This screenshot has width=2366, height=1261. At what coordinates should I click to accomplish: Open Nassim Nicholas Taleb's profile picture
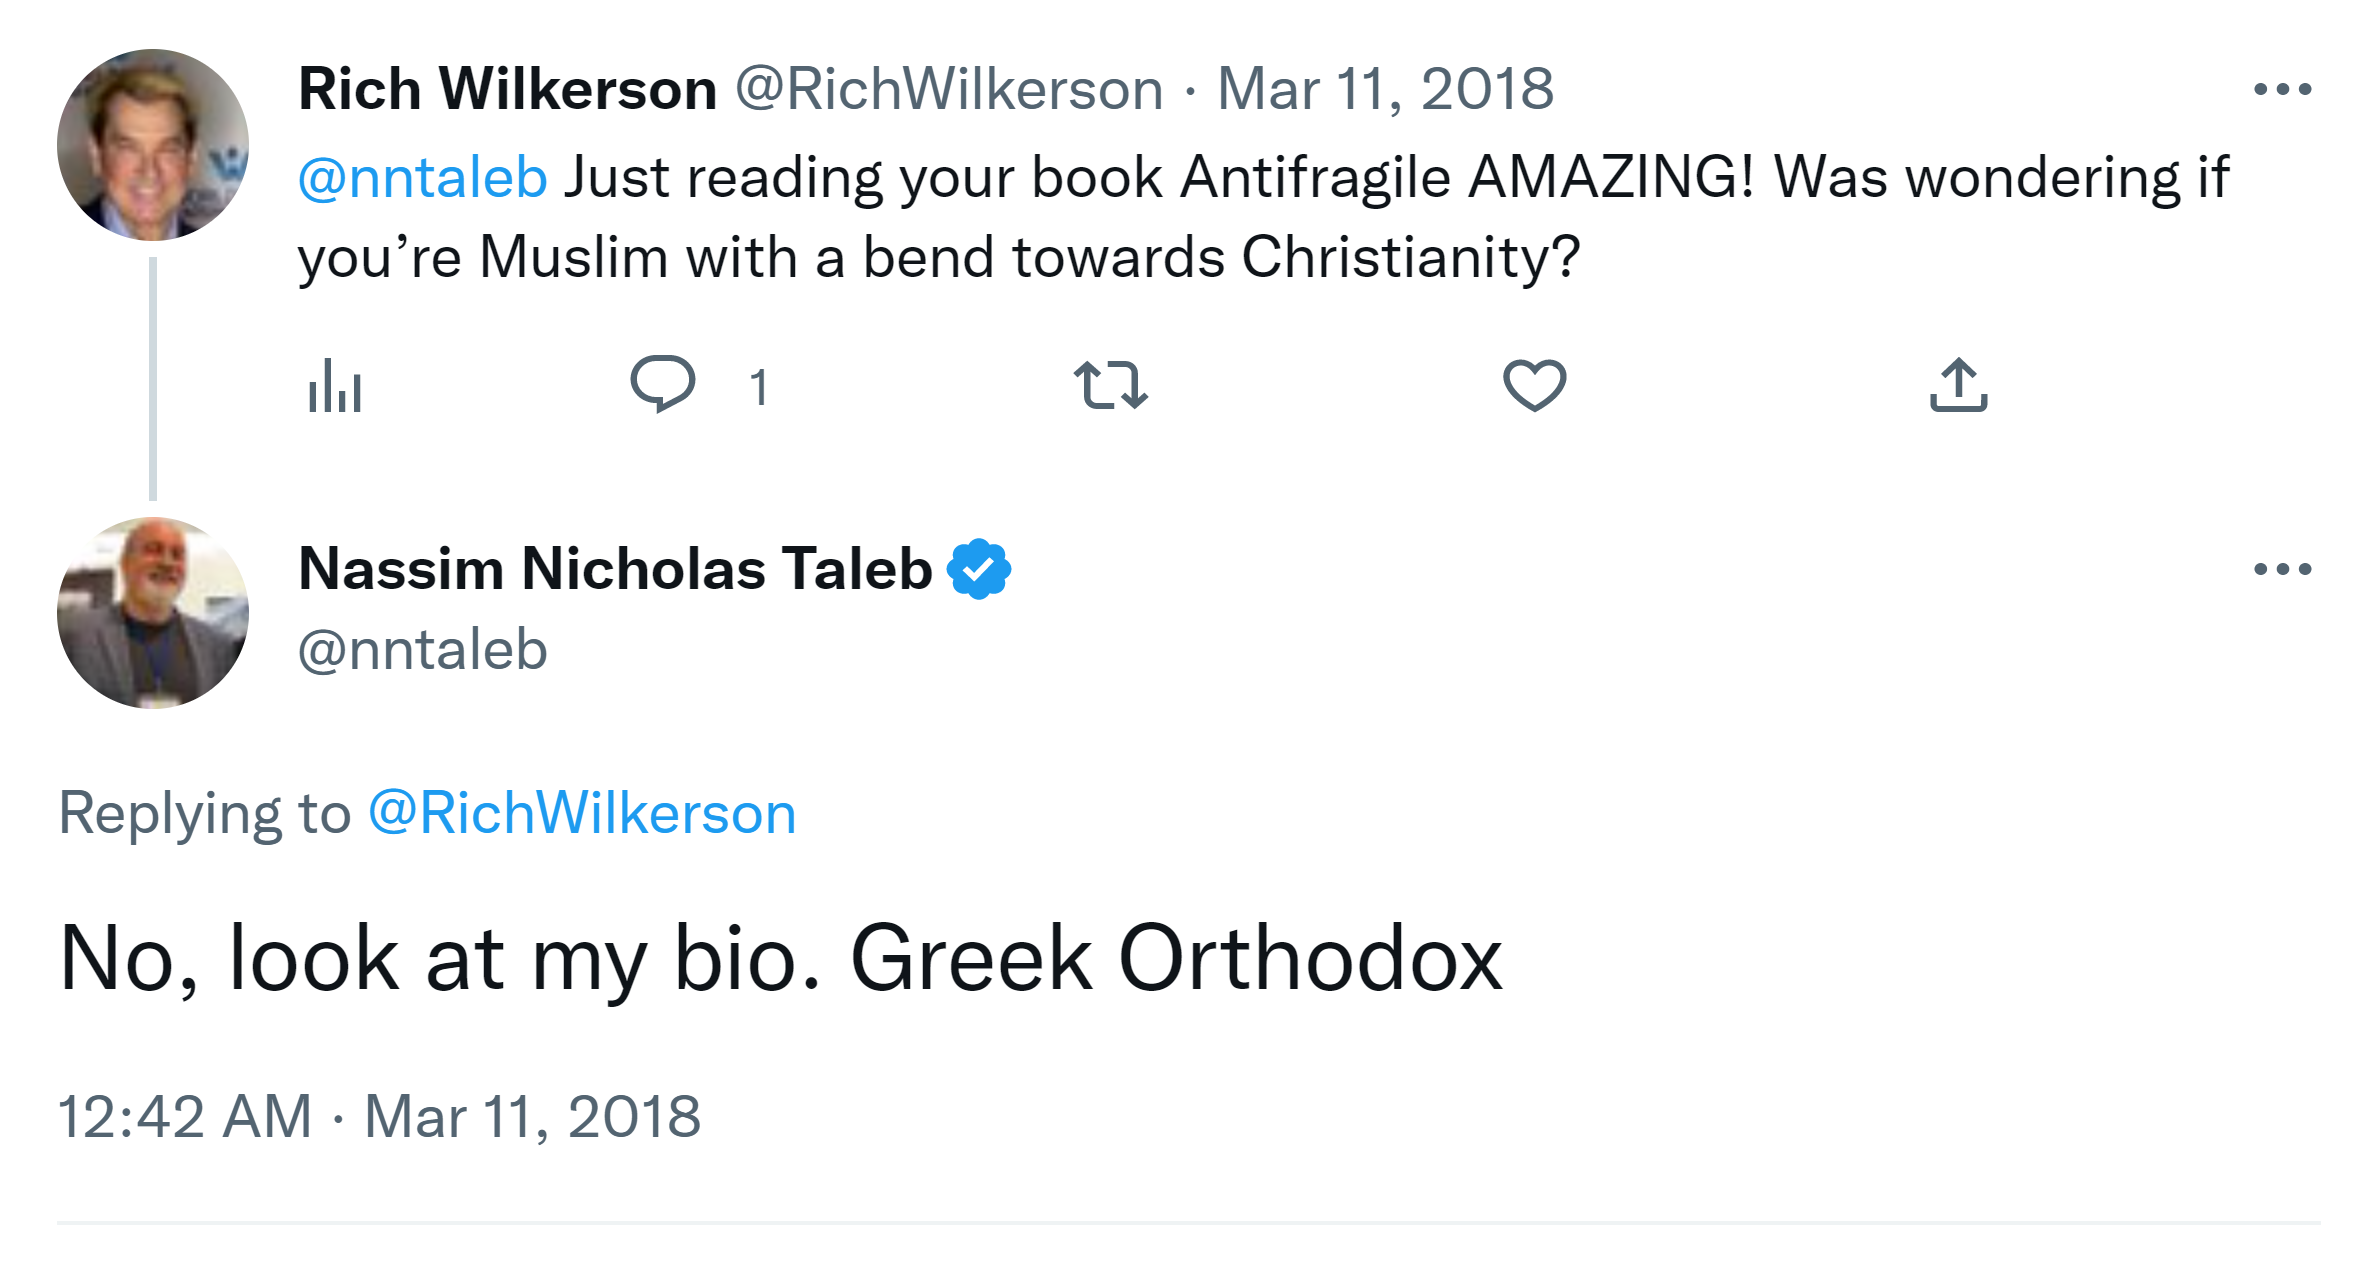coord(153,613)
